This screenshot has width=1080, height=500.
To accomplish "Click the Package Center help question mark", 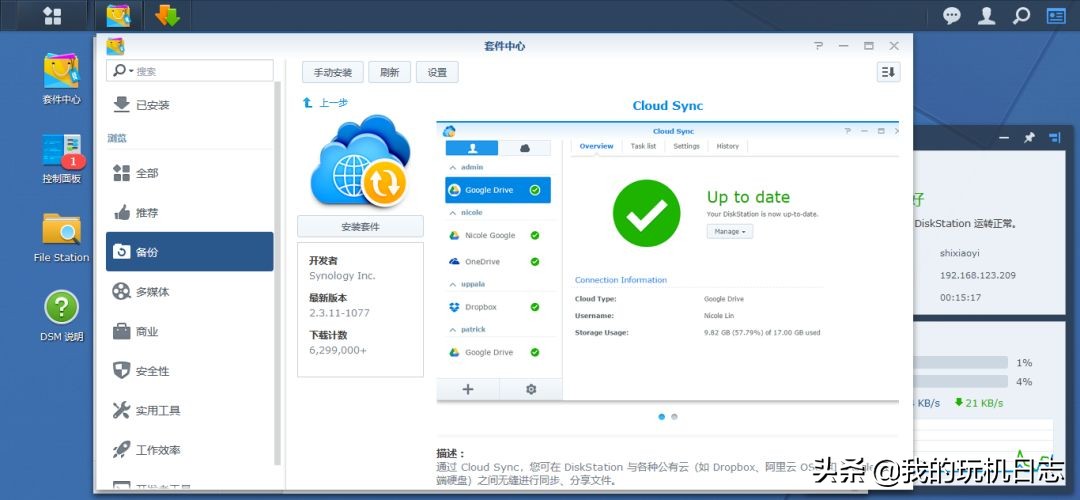I will [818, 46].
